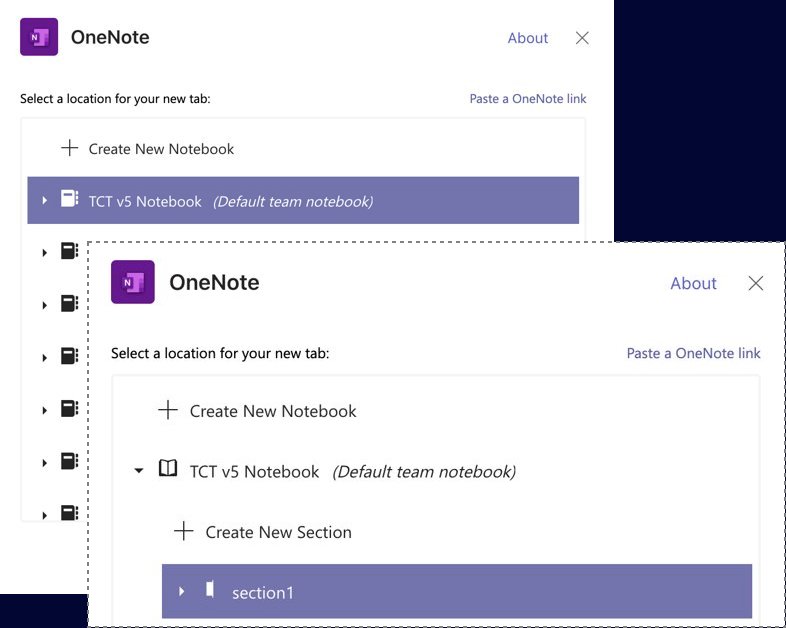Close the foreground OneNote dialog
The height and width of the screenshot is (628, 786).
(x=756, y=283)
